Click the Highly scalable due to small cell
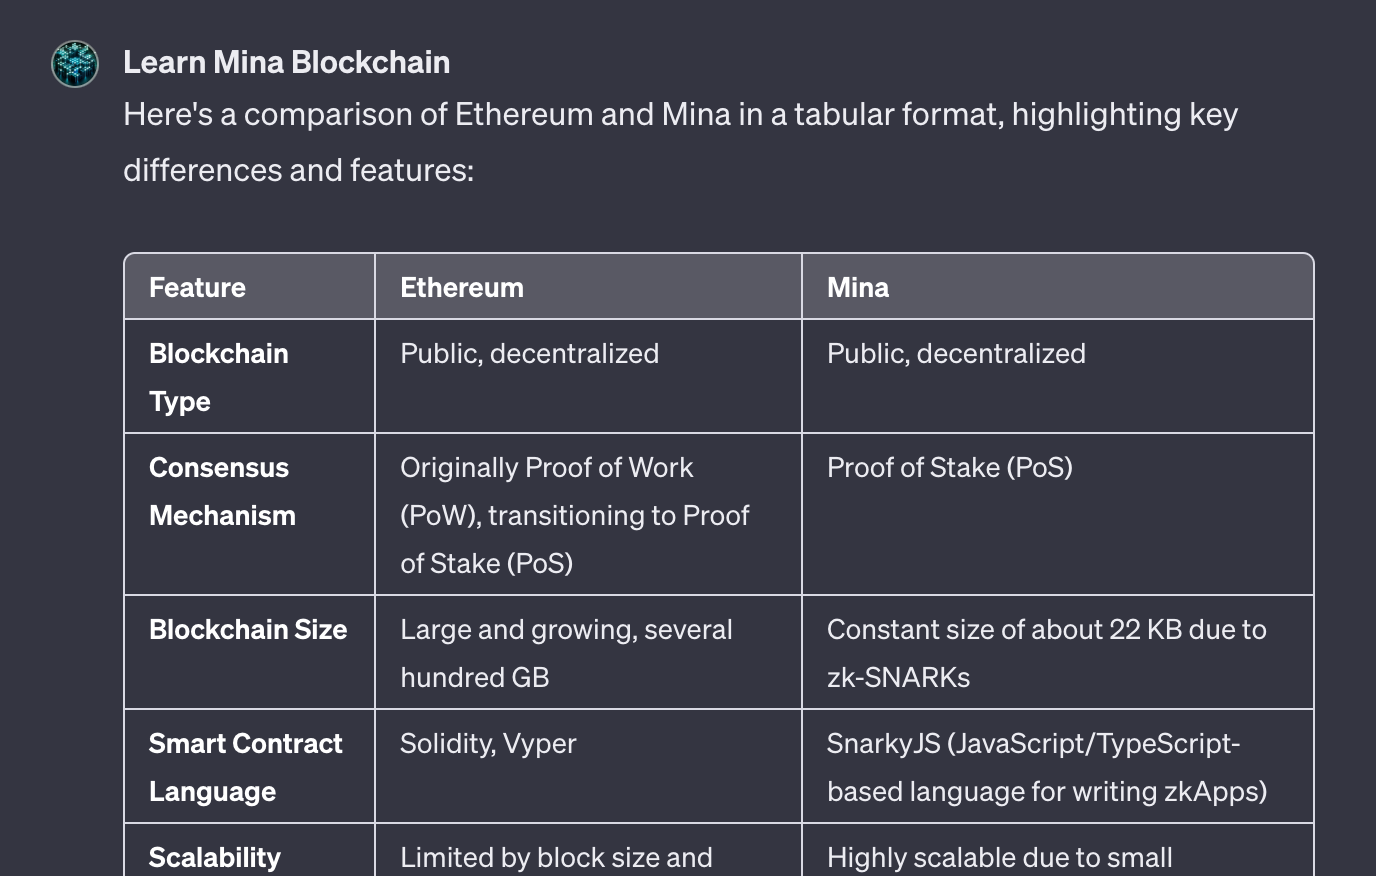This screenshot has width=1376, height=876. (1058, 851)
